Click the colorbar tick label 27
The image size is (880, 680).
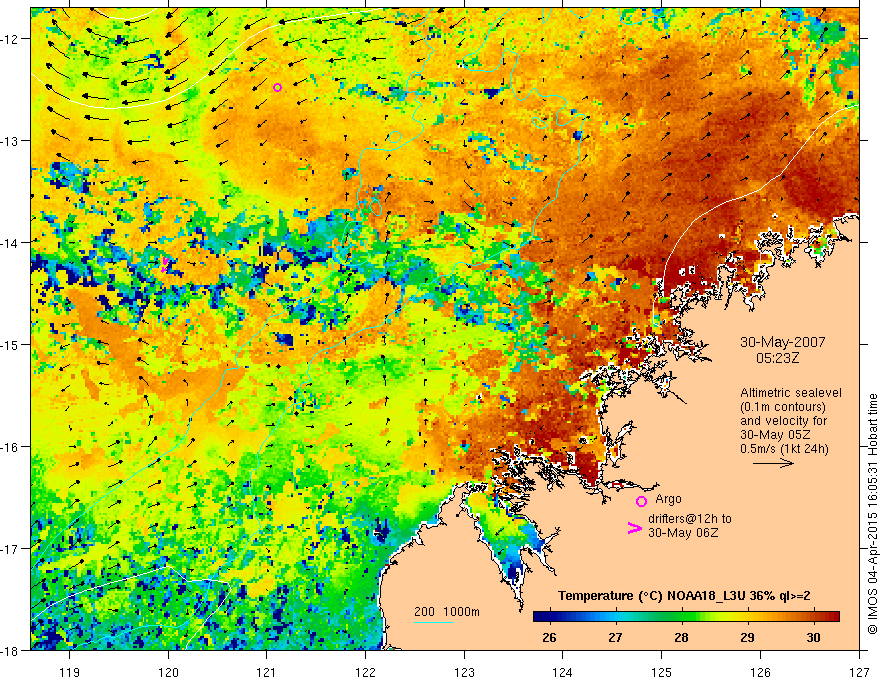click(616, 637)
